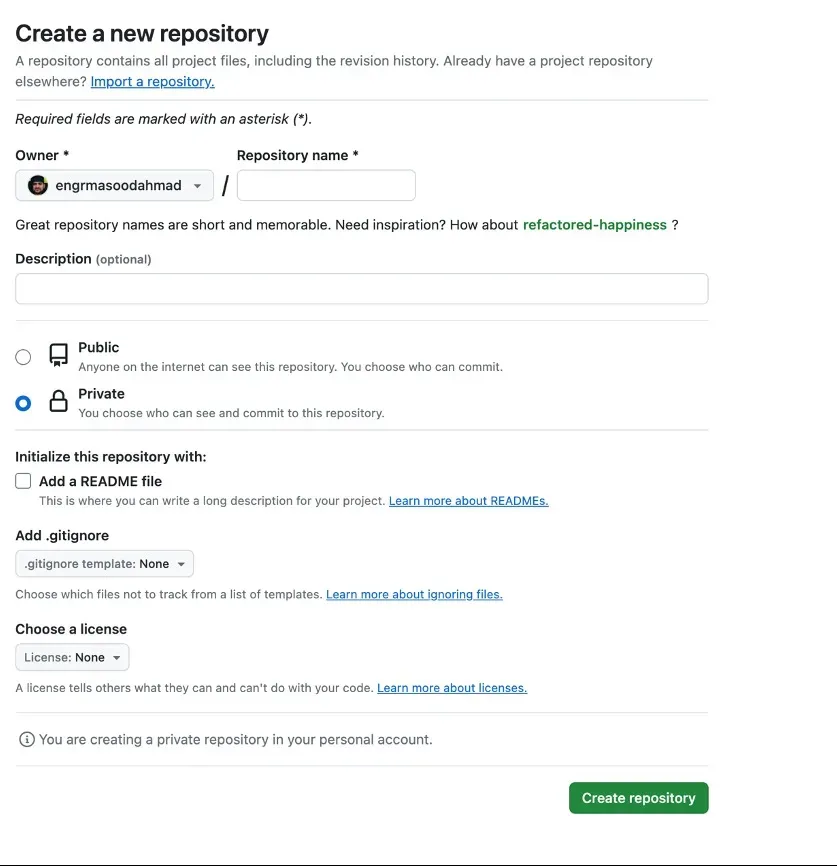Open Learn more about READMEs link
Screen dimensions: 837x866
(468, 500)
